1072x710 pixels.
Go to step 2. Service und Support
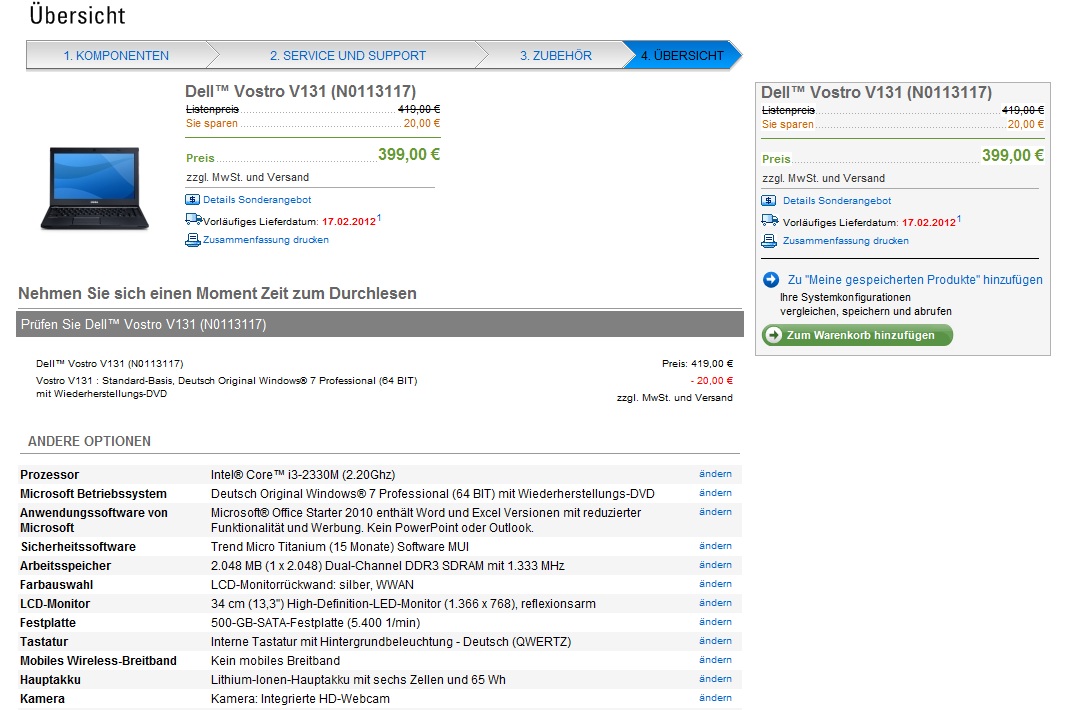coord(348,55)
